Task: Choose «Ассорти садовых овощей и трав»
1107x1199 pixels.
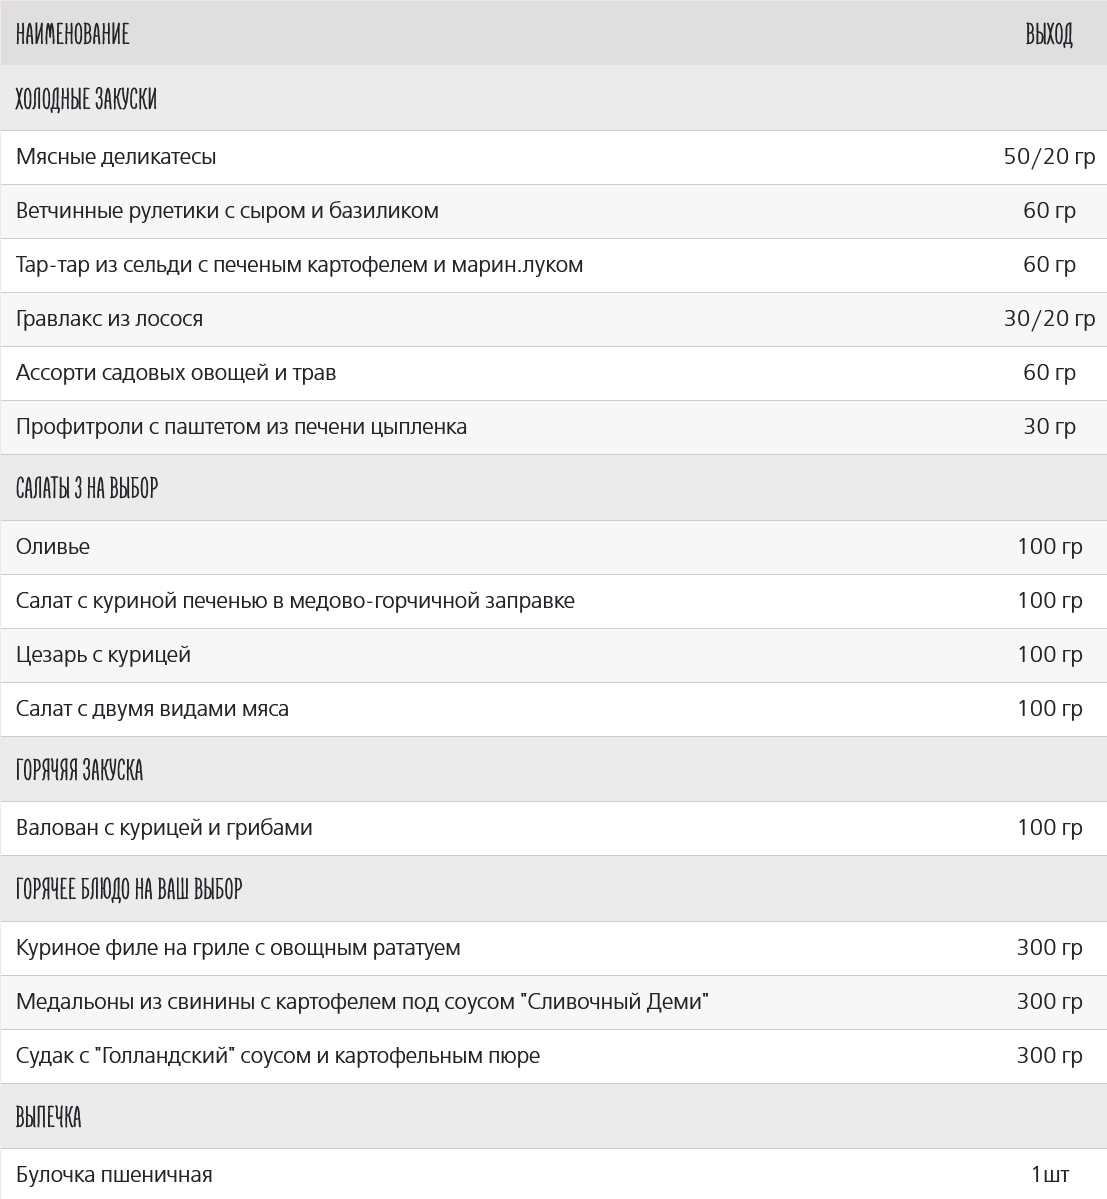Action: tap(176, 373)
